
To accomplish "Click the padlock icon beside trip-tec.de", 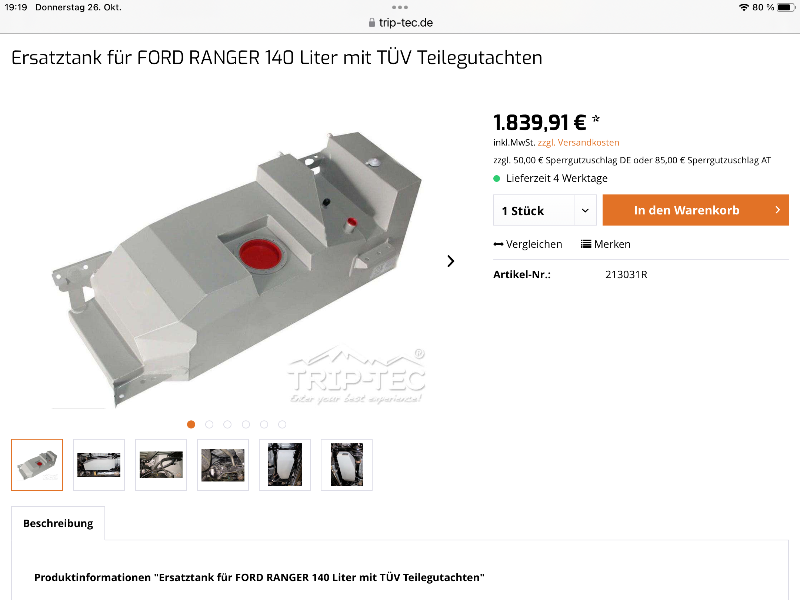I will 372,22.
